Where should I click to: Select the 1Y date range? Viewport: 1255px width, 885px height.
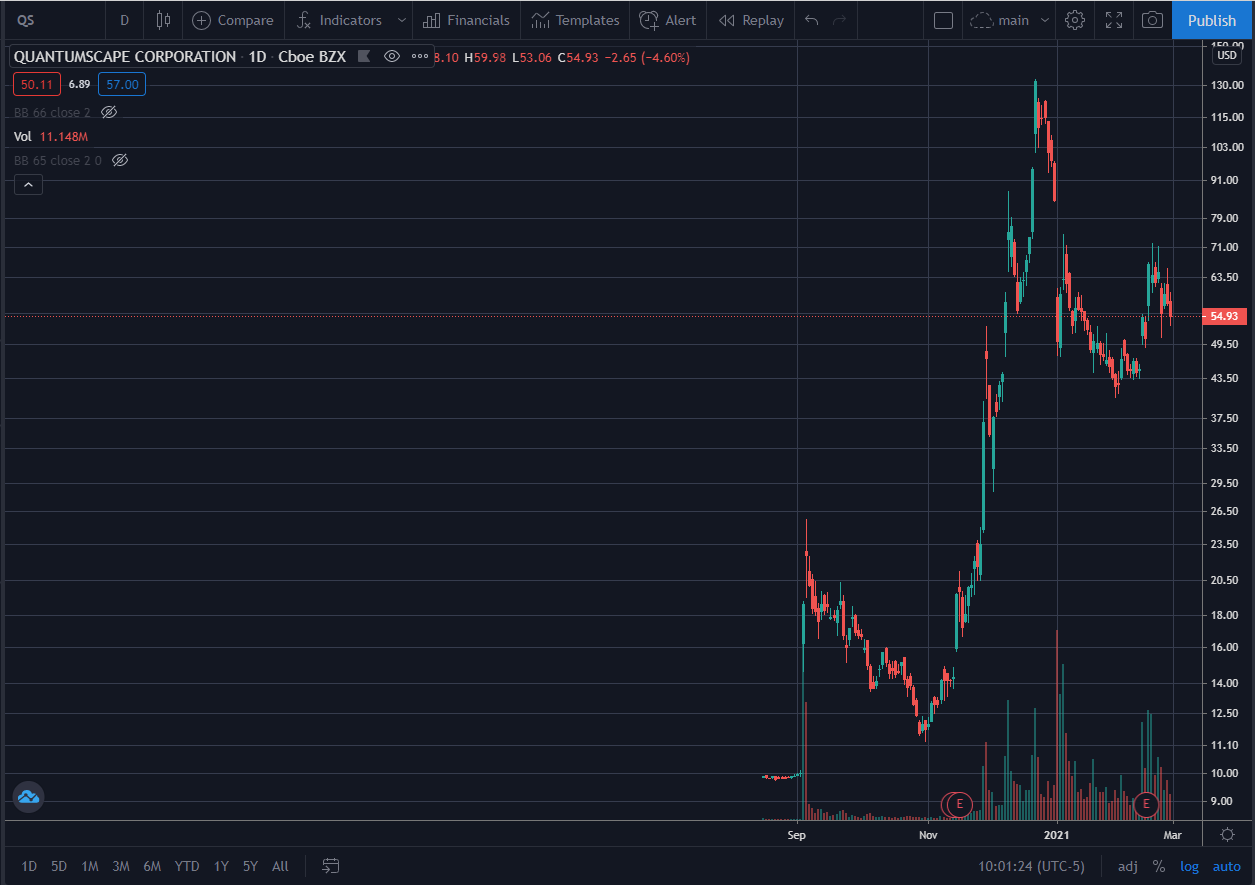tap(221, 866)
